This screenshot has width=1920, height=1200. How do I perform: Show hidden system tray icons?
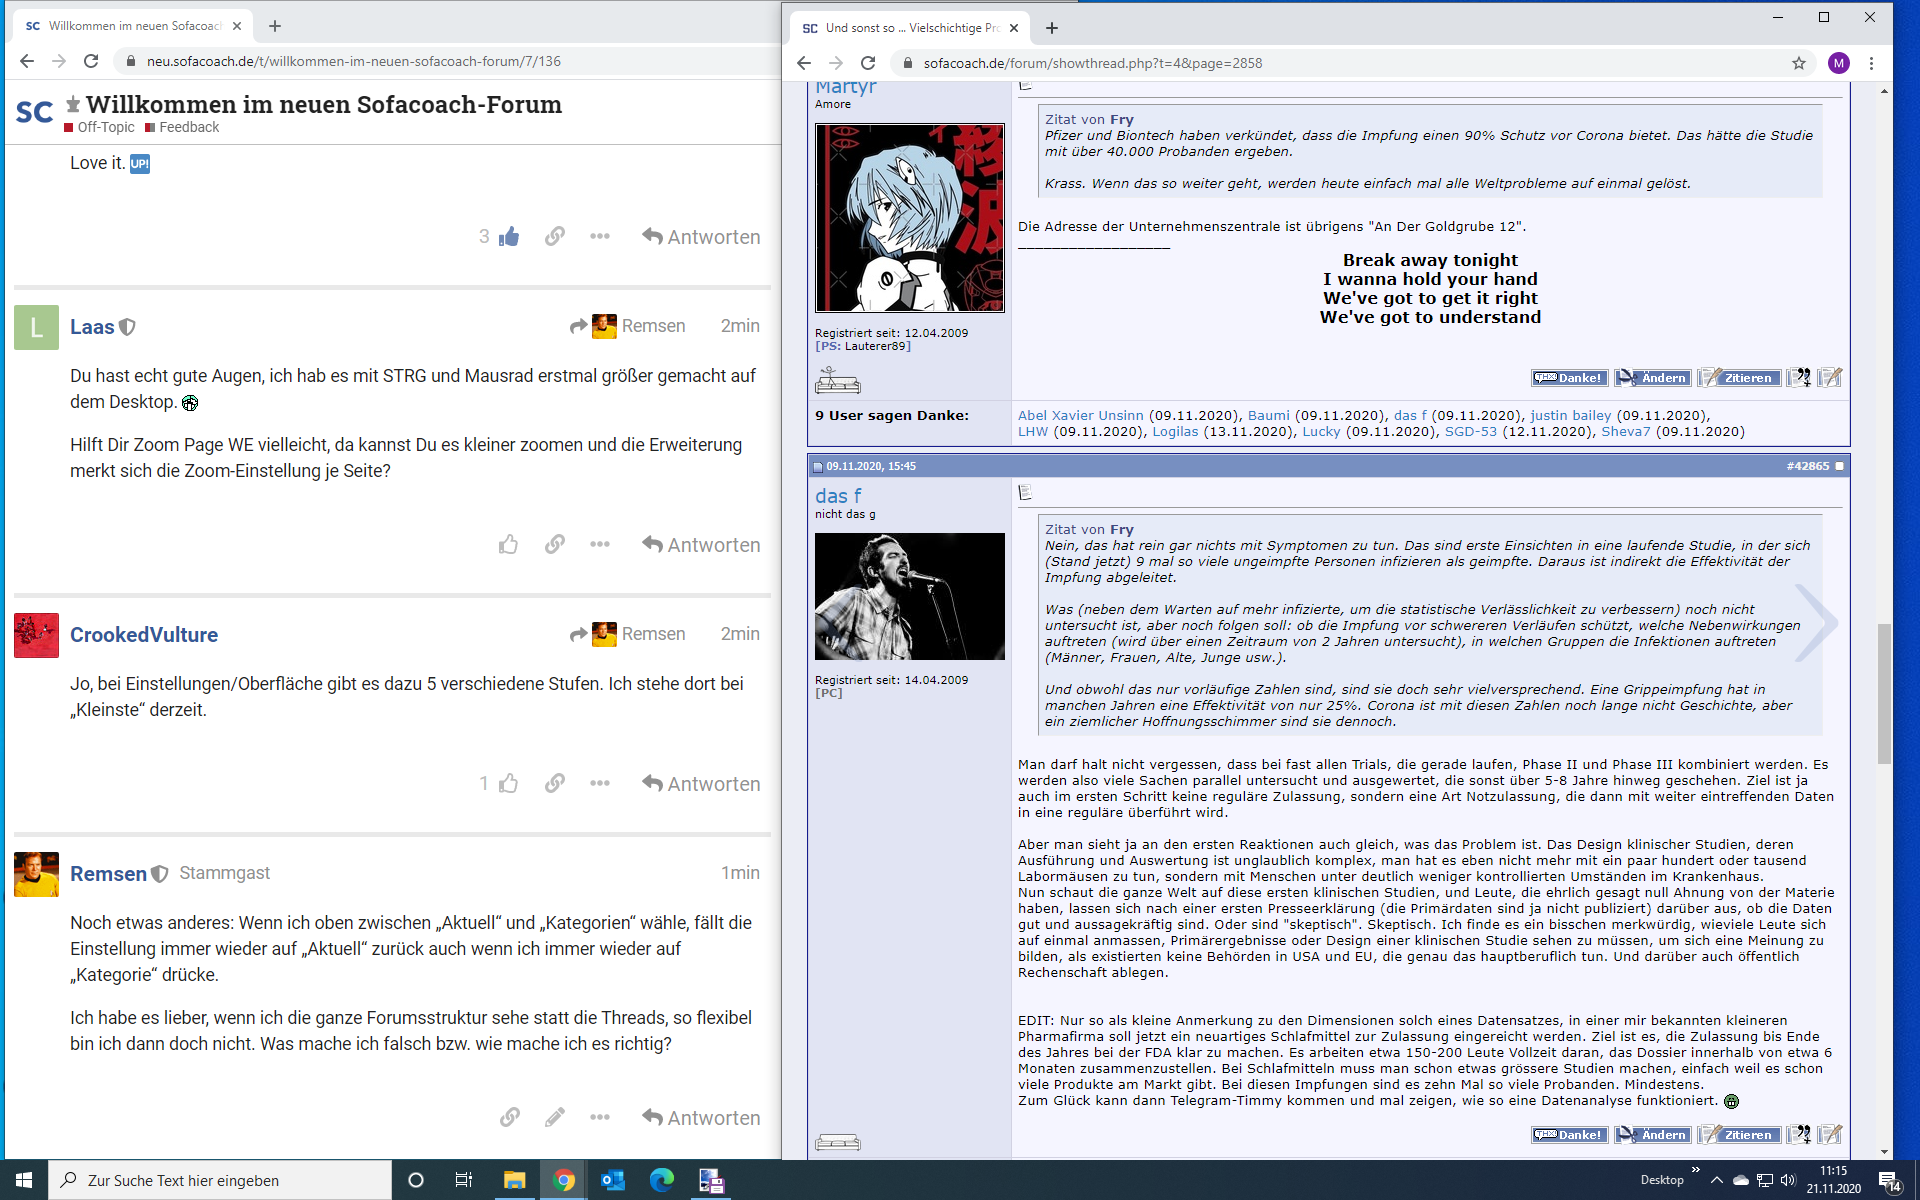1716,1180
